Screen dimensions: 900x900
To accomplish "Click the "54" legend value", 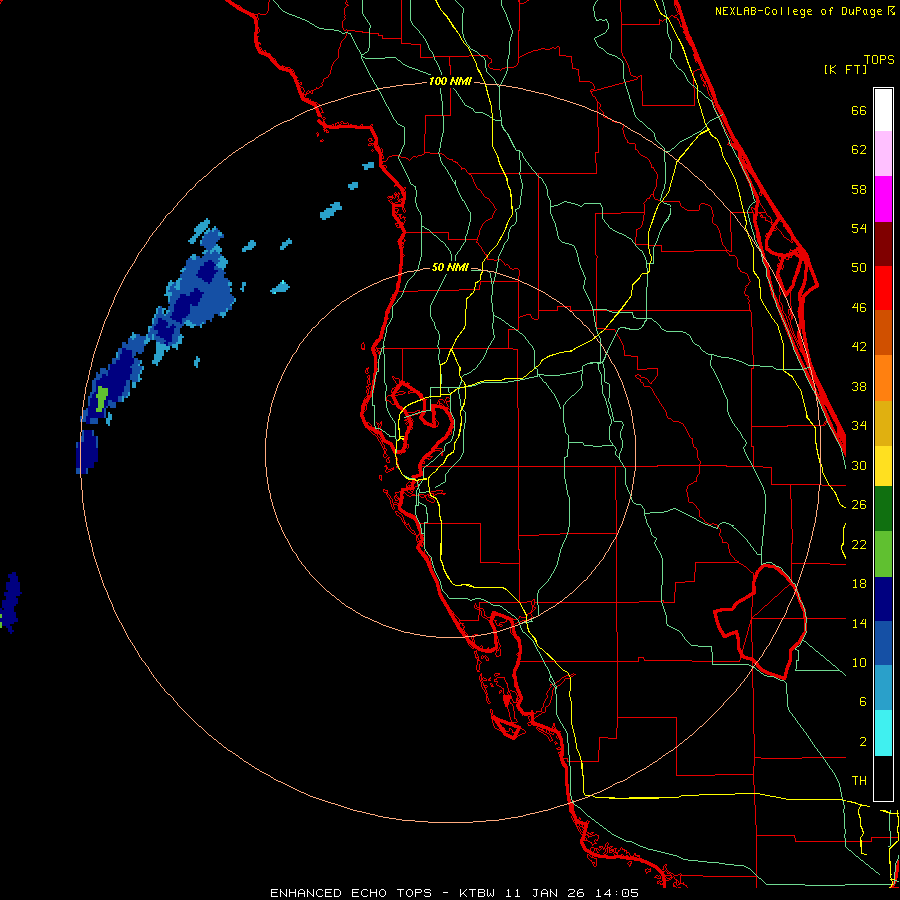I will 859,228.
